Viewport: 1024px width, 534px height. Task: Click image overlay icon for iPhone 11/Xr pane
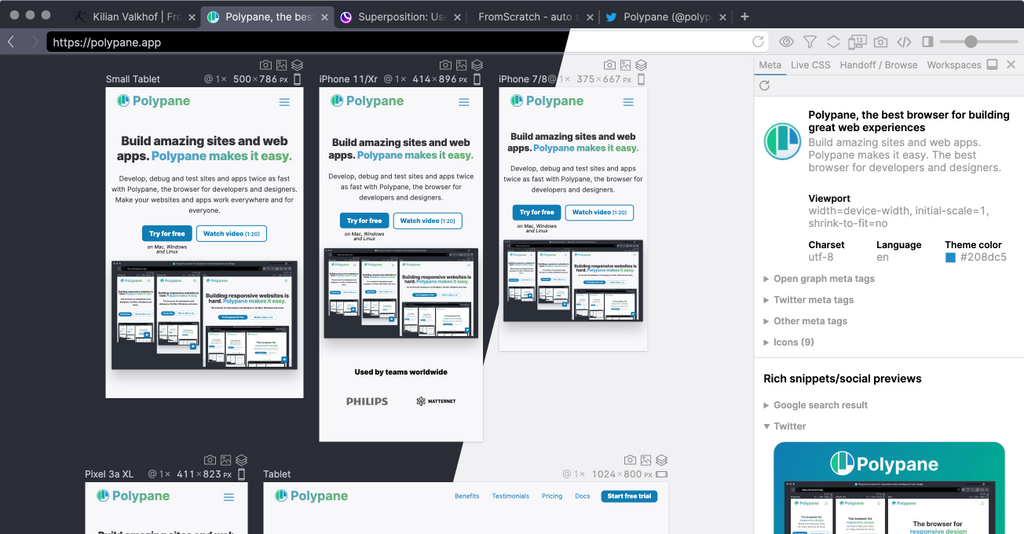(x=462, y=65)
